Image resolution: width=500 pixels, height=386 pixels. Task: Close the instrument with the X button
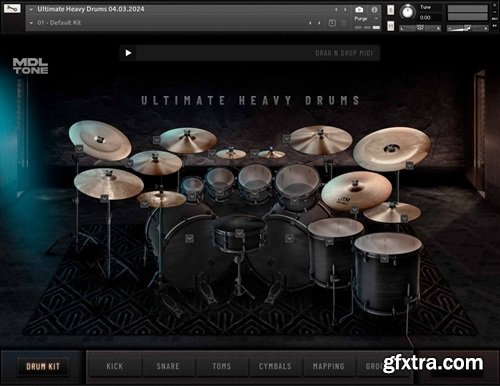[494, 5]
